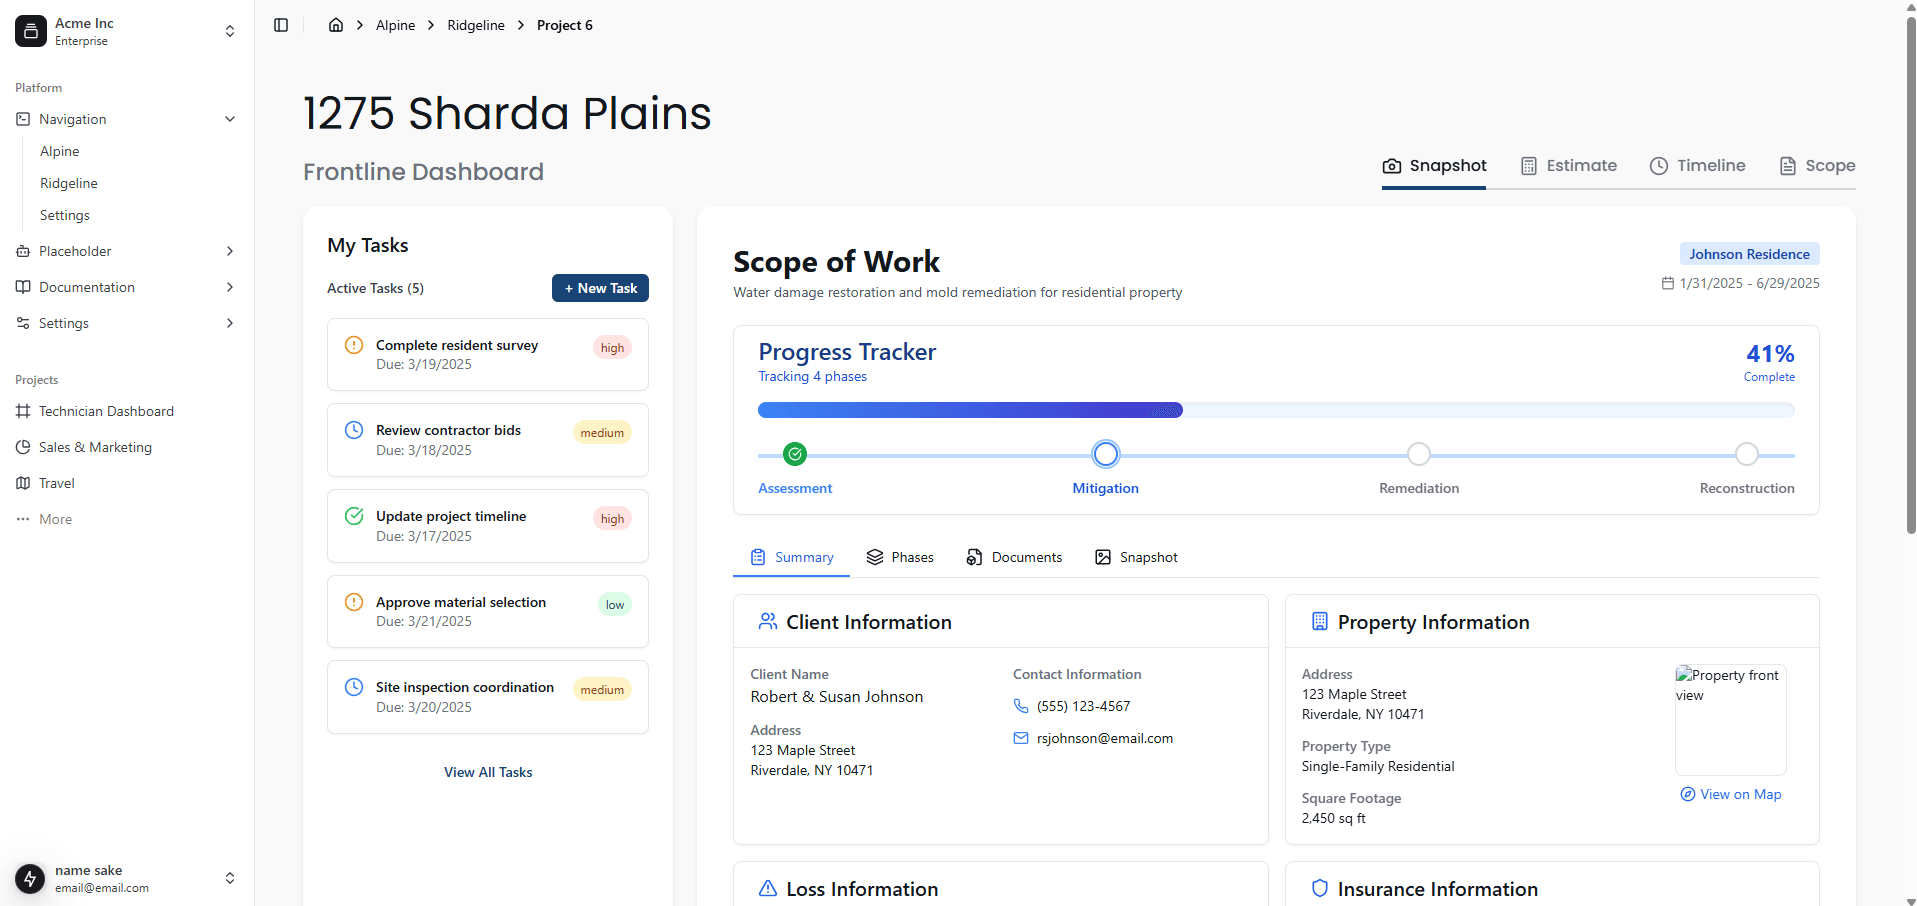This screenshot has height=906, width=1917.
Task: Open the Phases tab
Action: point(900,557)
